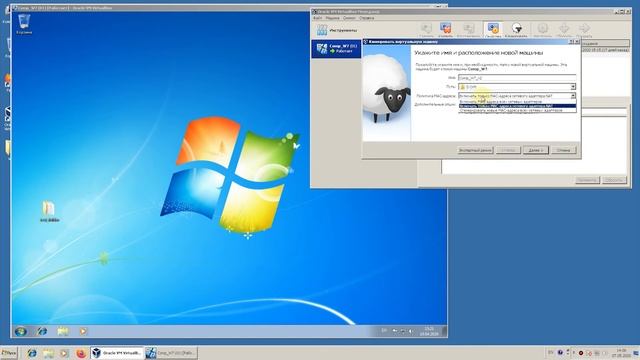The image size is (640, 360).
Task: Click the Показать right-arrow toolbar icon
Action: coord(584,29)
